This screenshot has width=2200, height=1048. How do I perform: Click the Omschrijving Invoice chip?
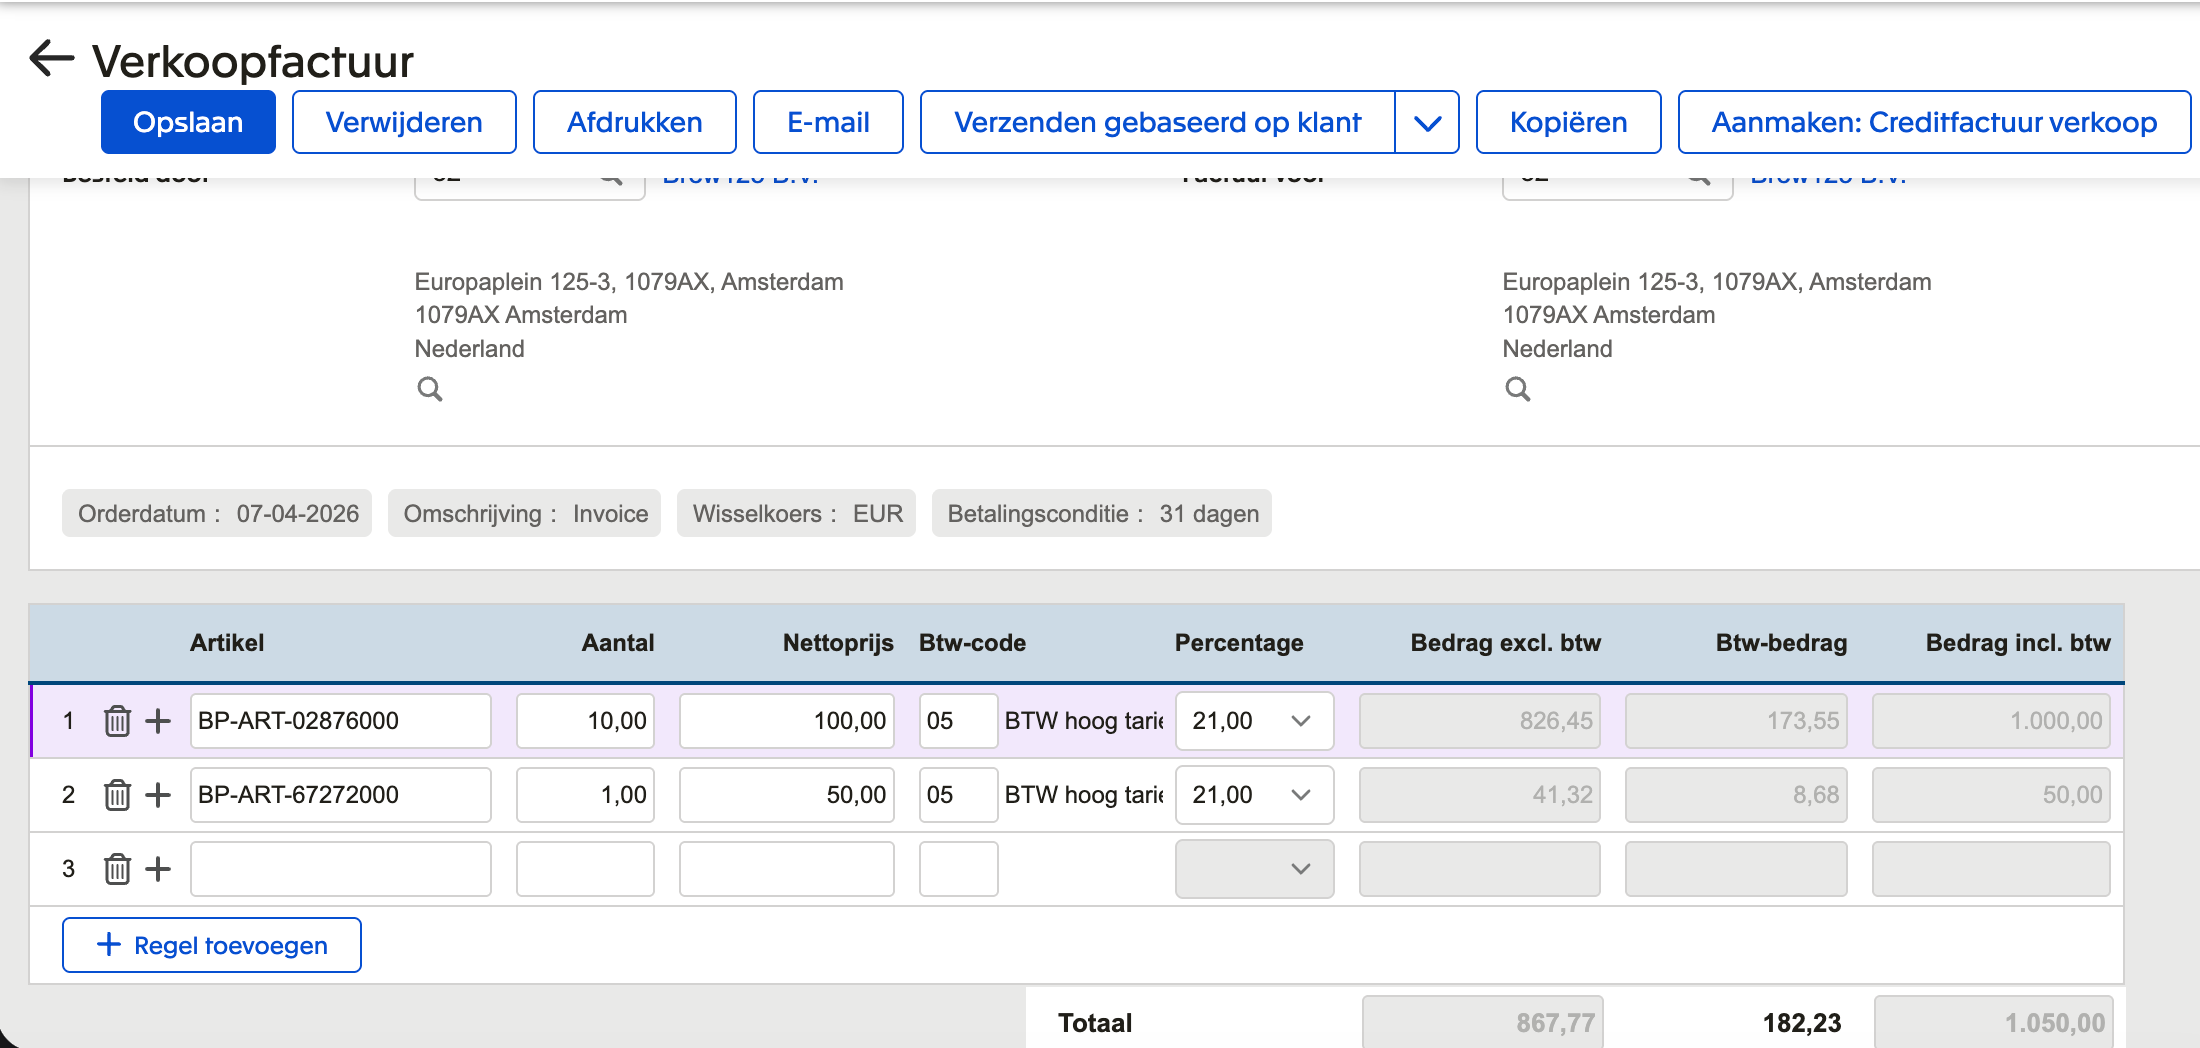tap(524, 513)
